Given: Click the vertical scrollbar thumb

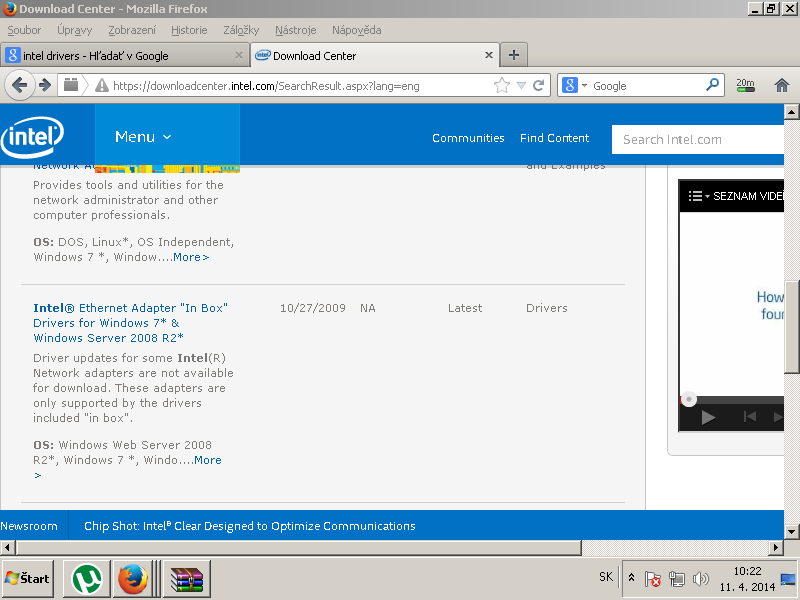Looking at the screenshot, I should (792, 327).
